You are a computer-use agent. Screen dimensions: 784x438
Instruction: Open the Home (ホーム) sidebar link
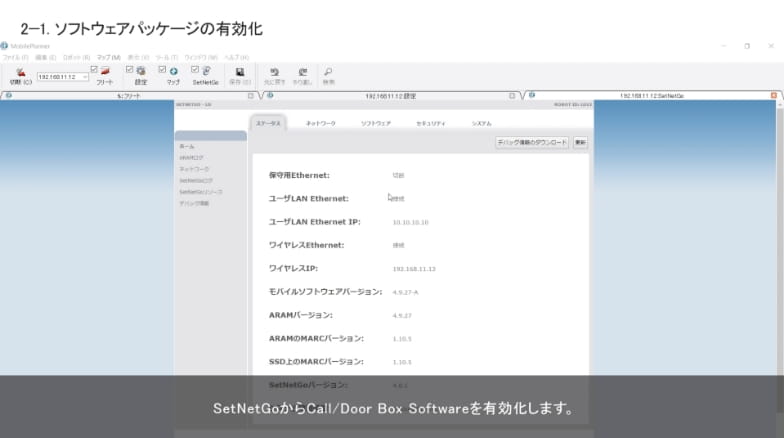pyautogui.click(x=187, y=146)
